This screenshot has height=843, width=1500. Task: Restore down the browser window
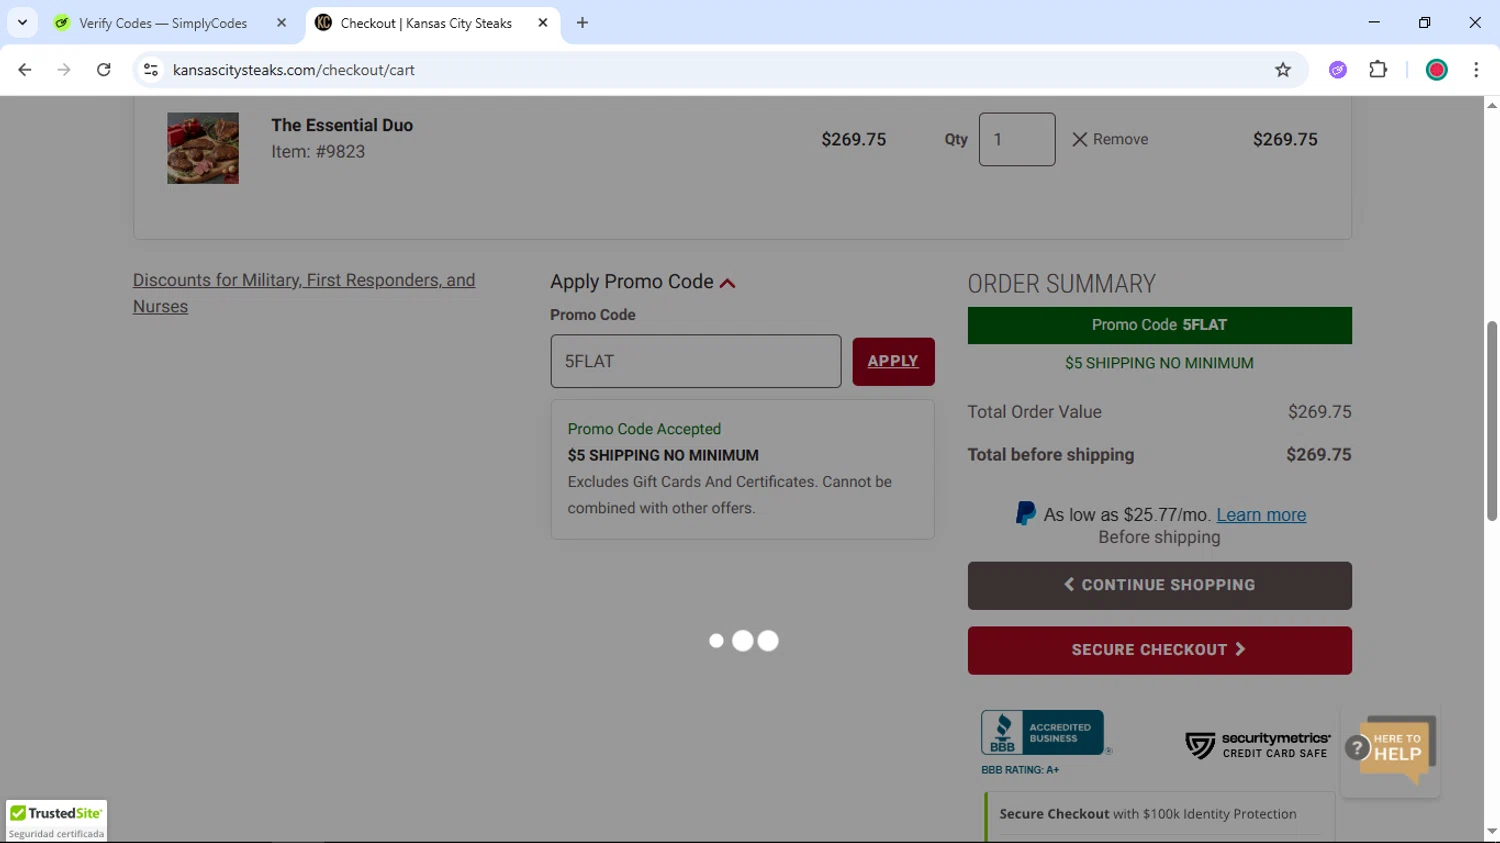click(x=1424, y=22)
